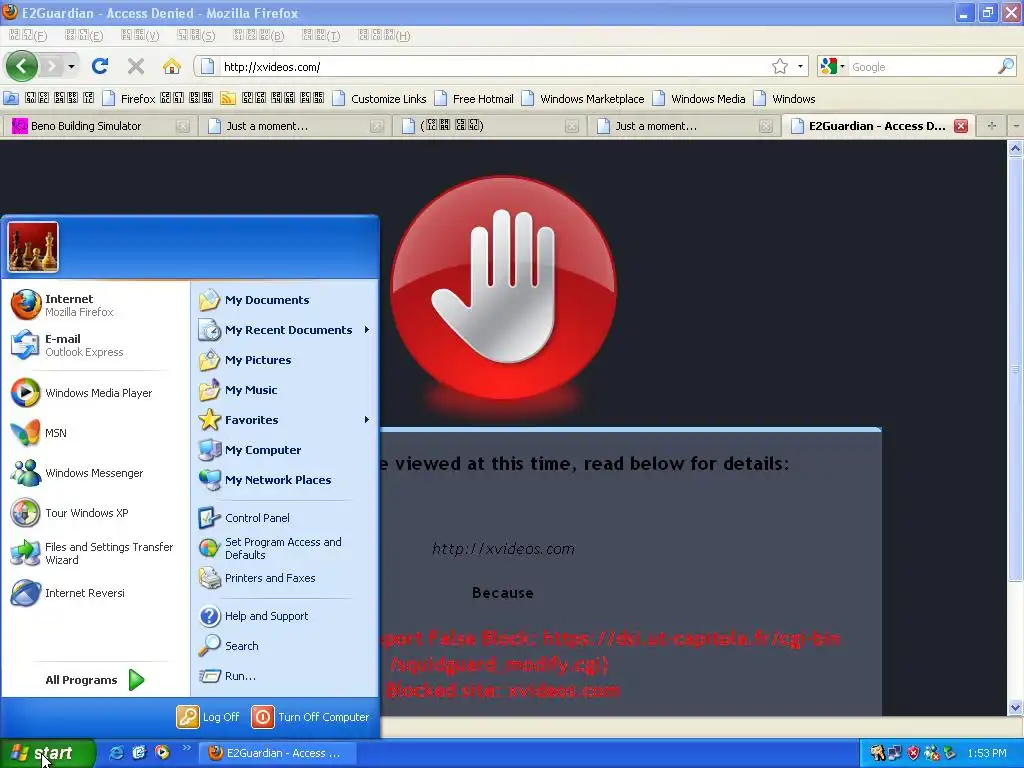Click the search magnifier icon
1024x768 pixels.
click(x=1006, y=66)
